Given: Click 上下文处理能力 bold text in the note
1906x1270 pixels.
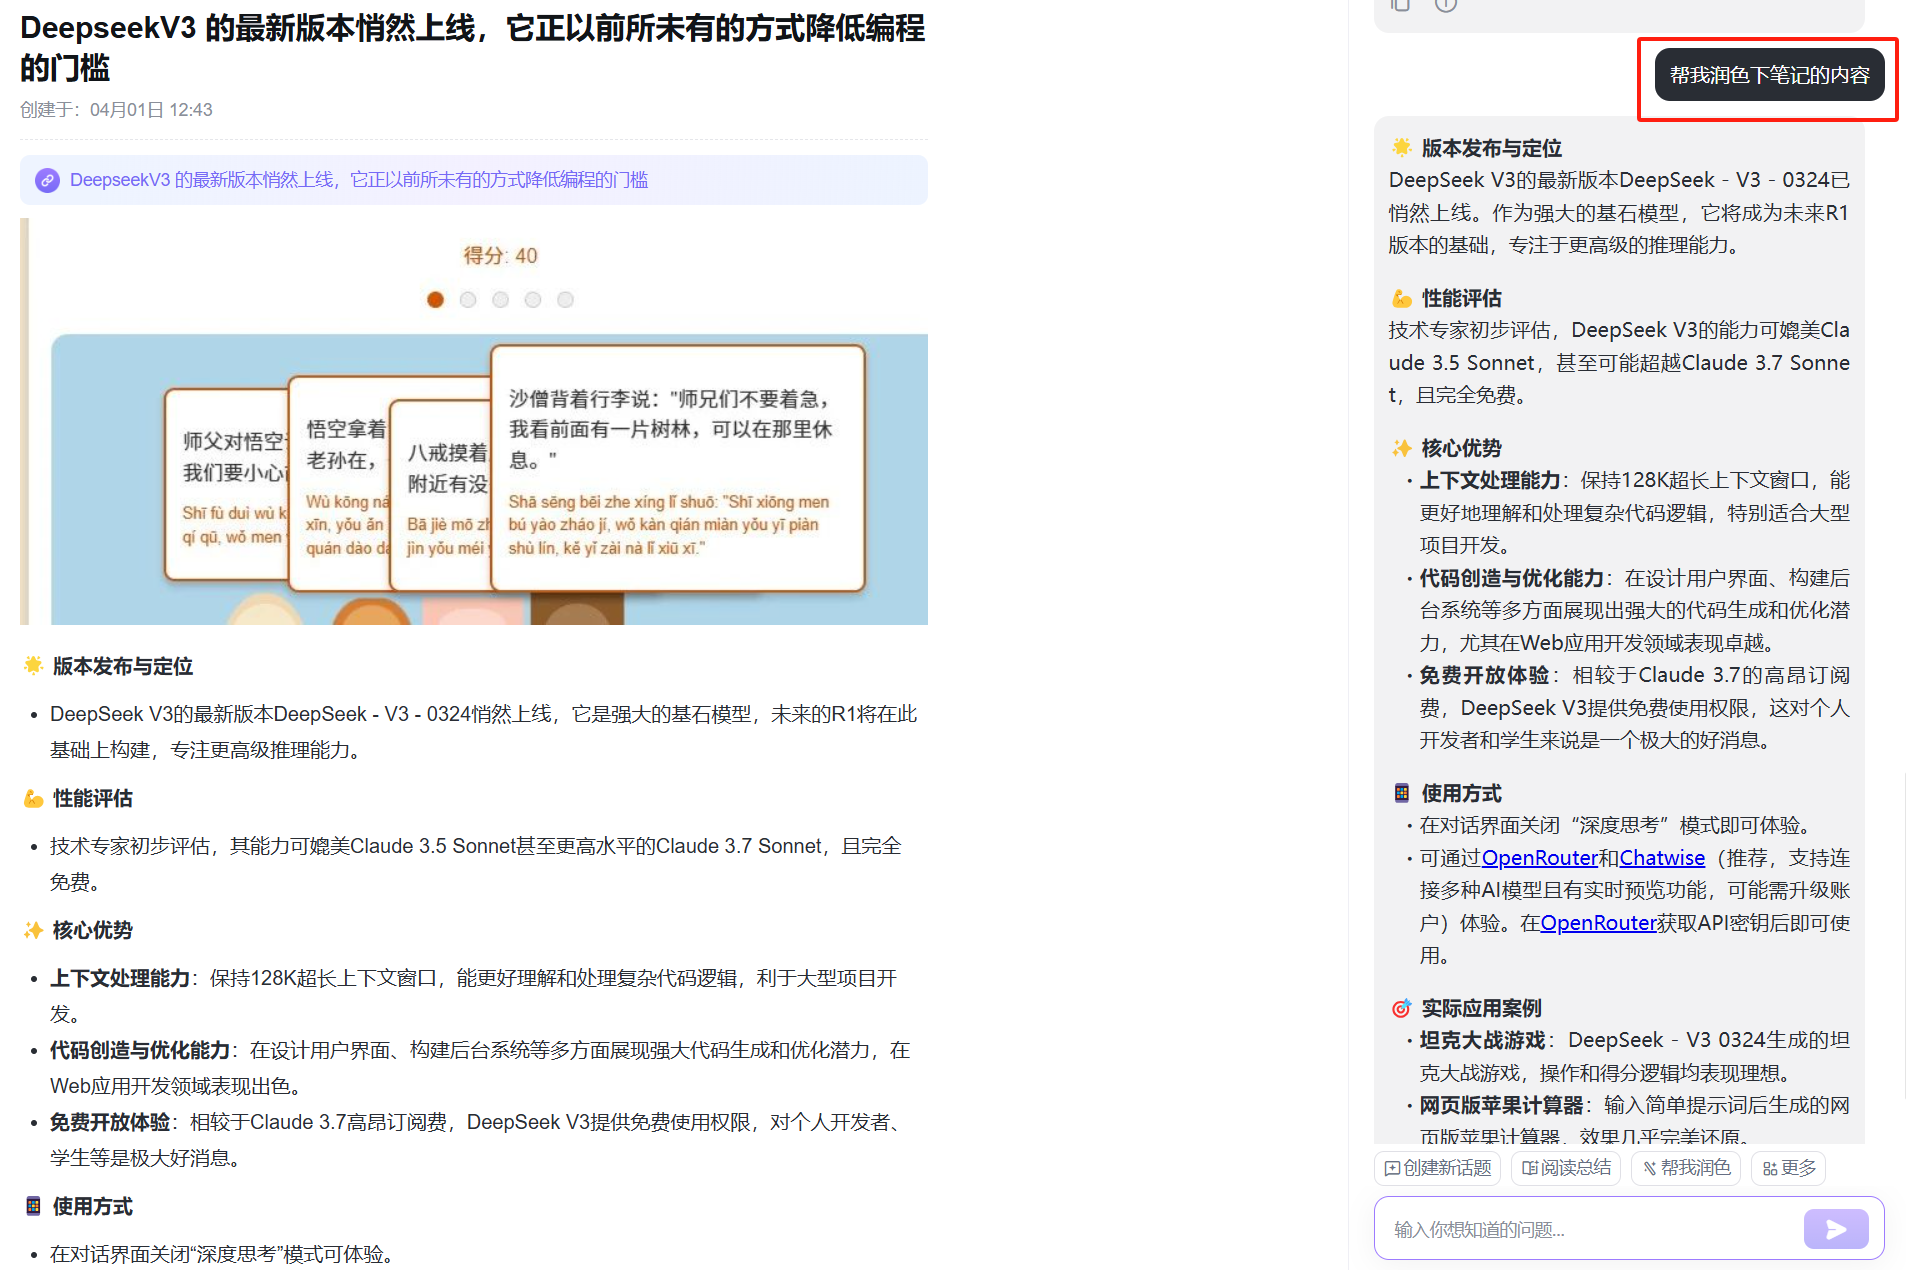Looking at the screenshot, I should tap(120, 978).
